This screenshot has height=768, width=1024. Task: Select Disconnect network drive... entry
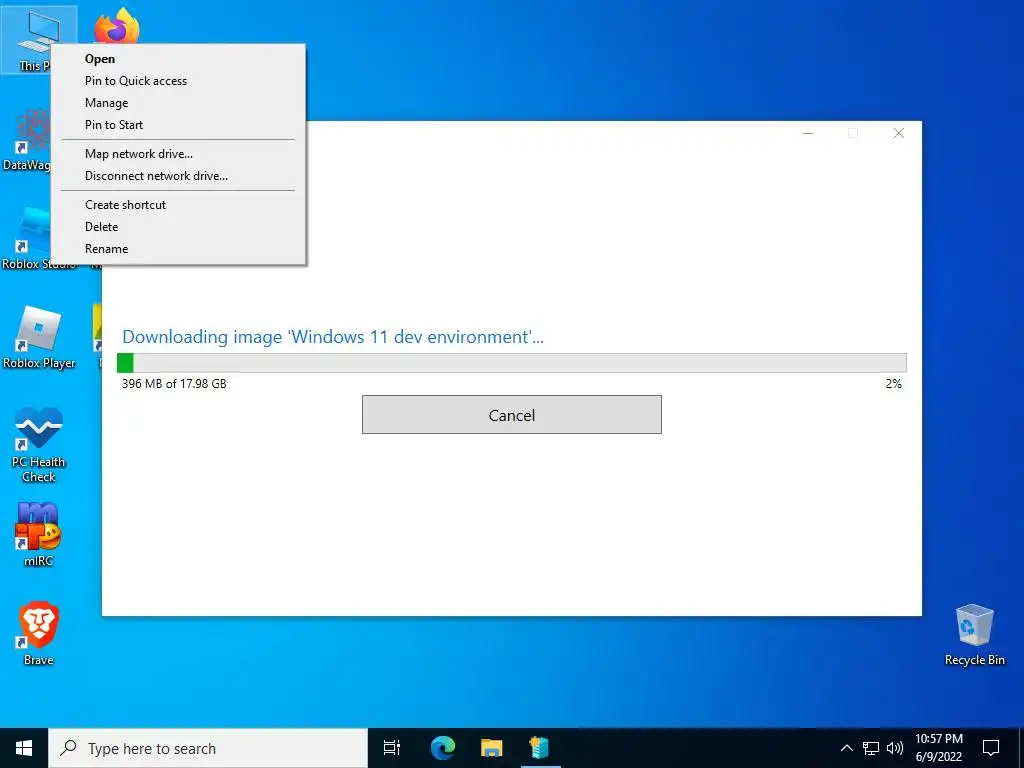178,176
